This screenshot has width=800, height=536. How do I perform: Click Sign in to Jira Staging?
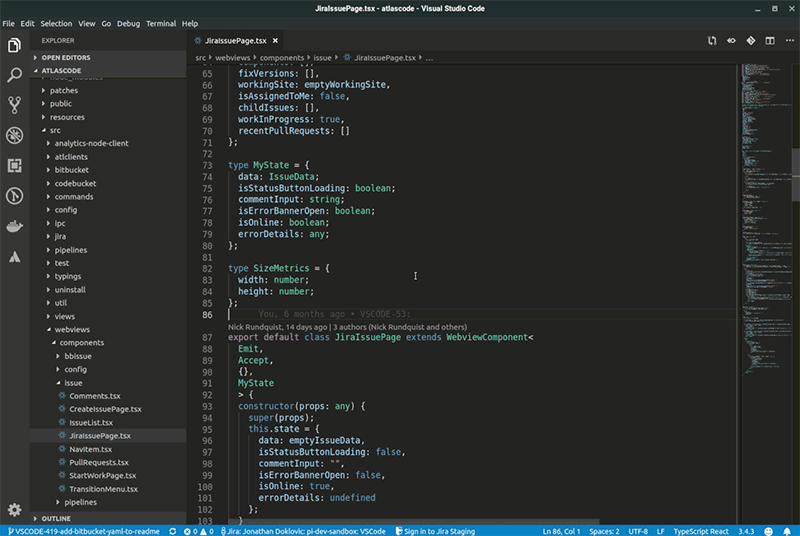coord(435,531)
